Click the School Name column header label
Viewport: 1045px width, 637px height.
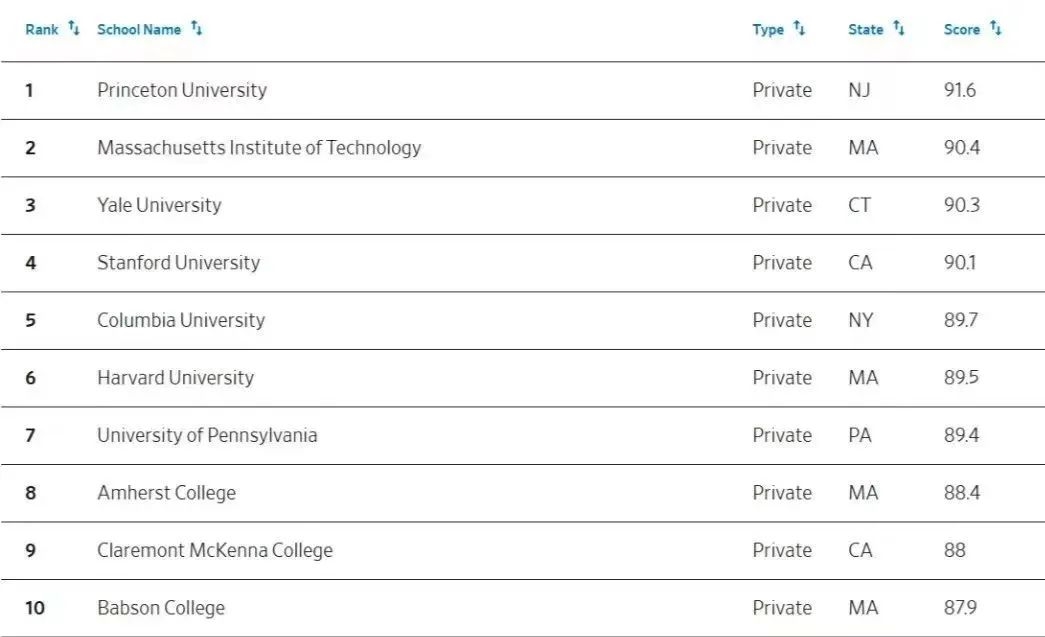pos(139,29)
